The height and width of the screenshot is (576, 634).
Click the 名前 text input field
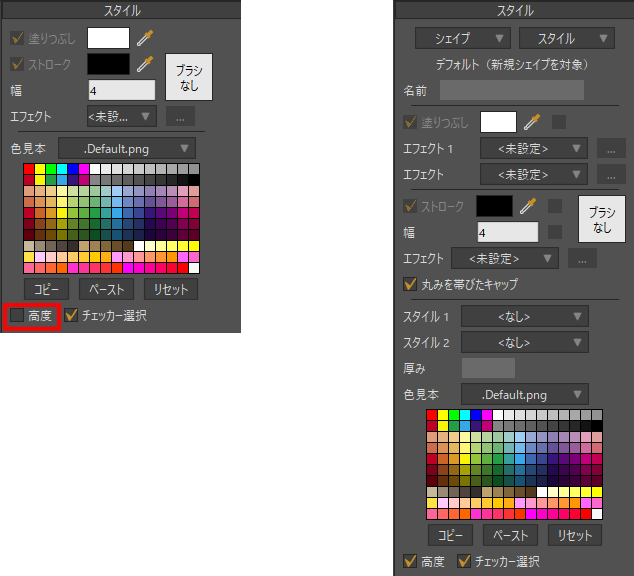(512, 90)
